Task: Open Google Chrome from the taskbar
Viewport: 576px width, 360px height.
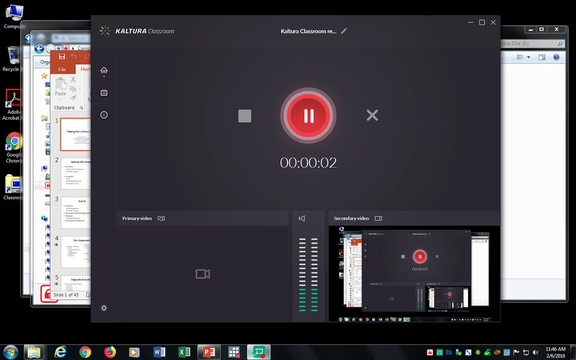Action: pos(85,352)
